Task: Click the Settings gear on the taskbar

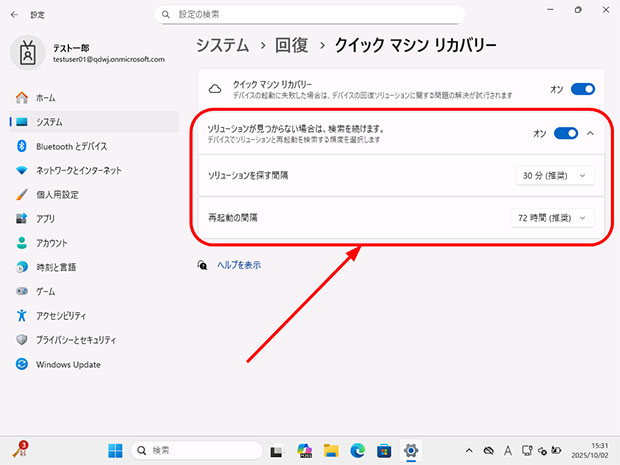Action: (411, 450)
